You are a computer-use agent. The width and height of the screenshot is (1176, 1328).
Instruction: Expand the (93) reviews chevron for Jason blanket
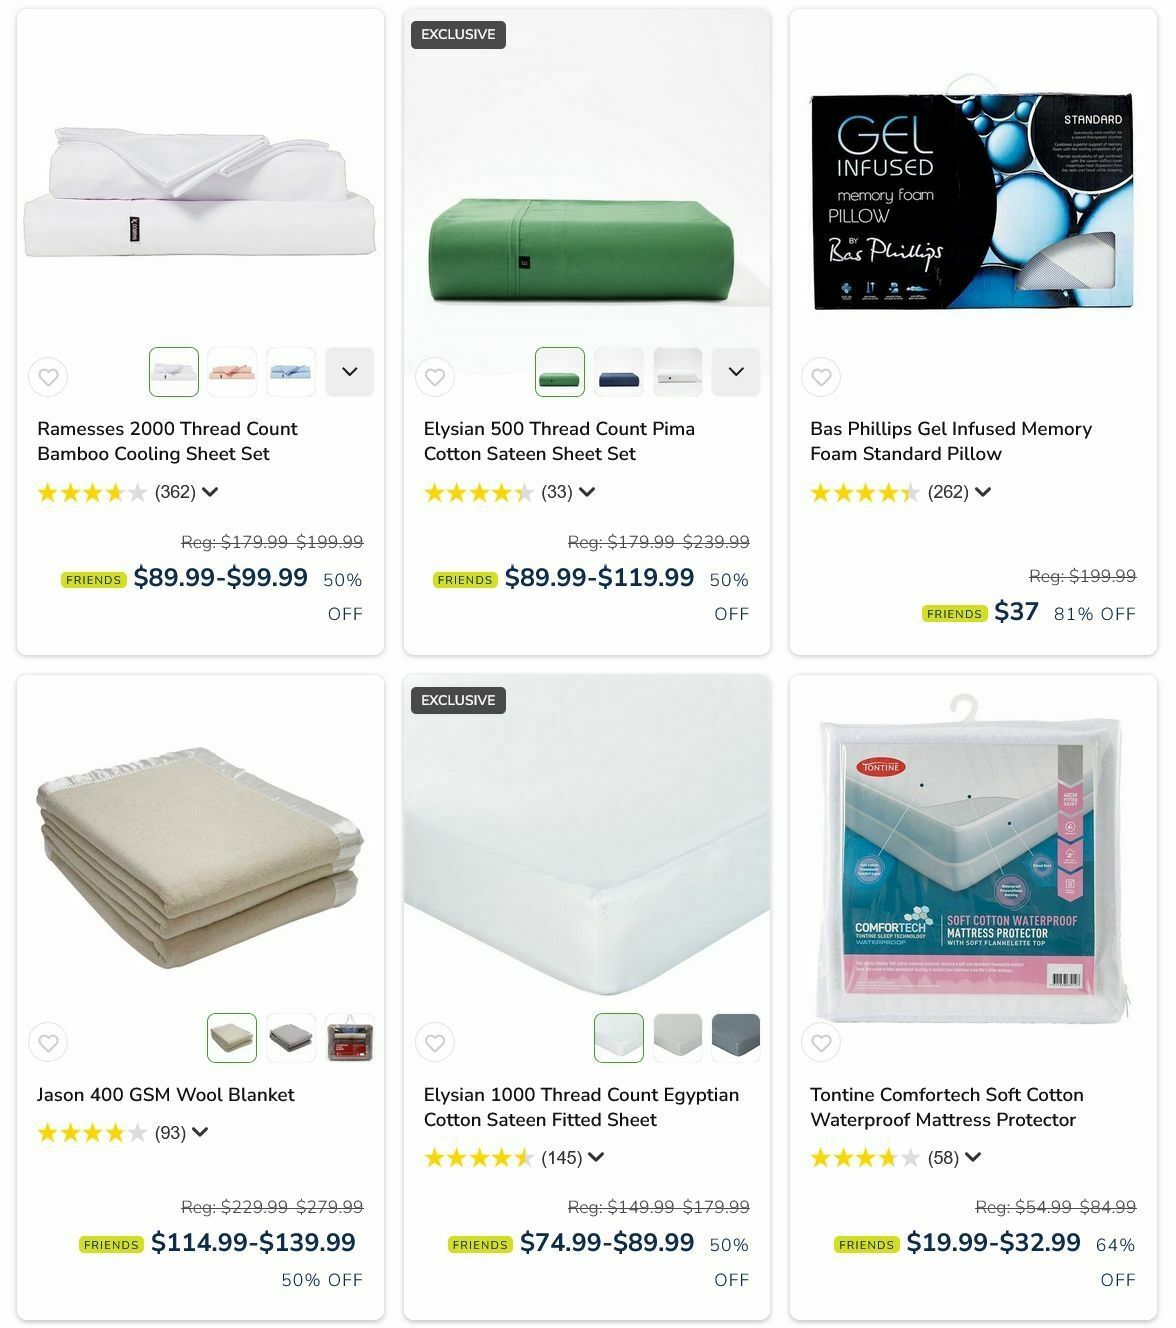[x=200, y=1133]
